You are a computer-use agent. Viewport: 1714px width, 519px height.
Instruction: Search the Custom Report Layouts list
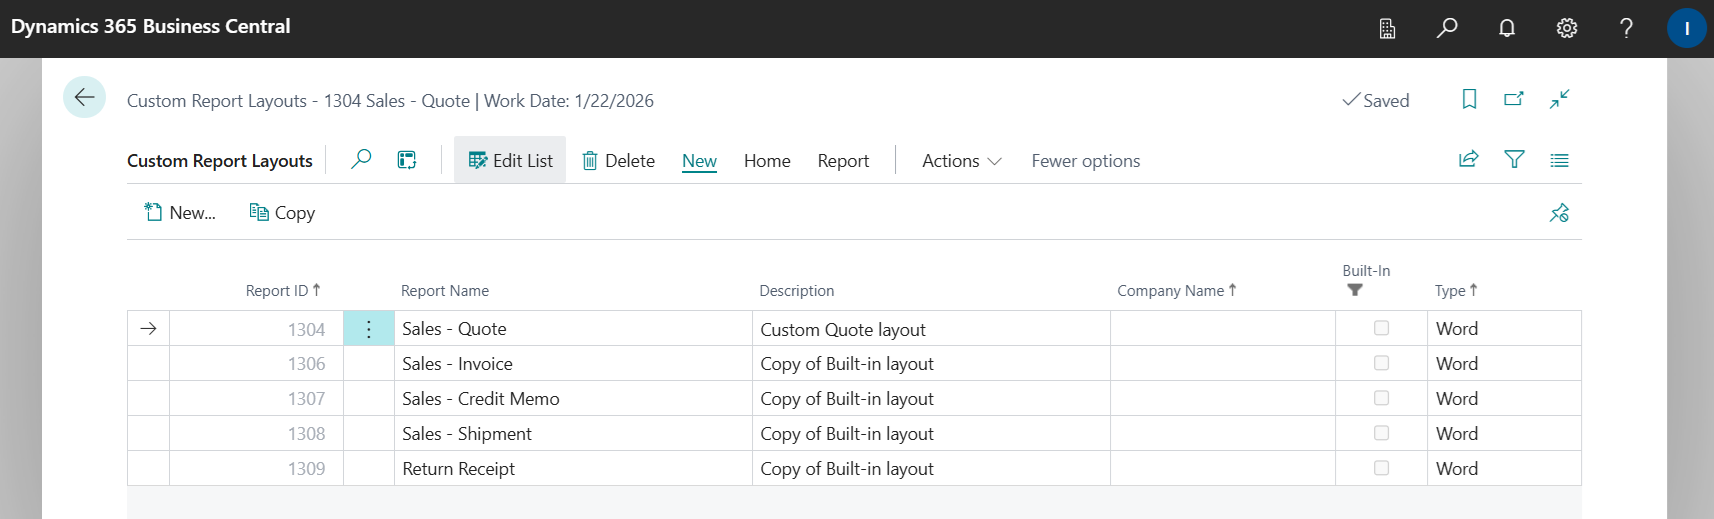click(361, 160)
